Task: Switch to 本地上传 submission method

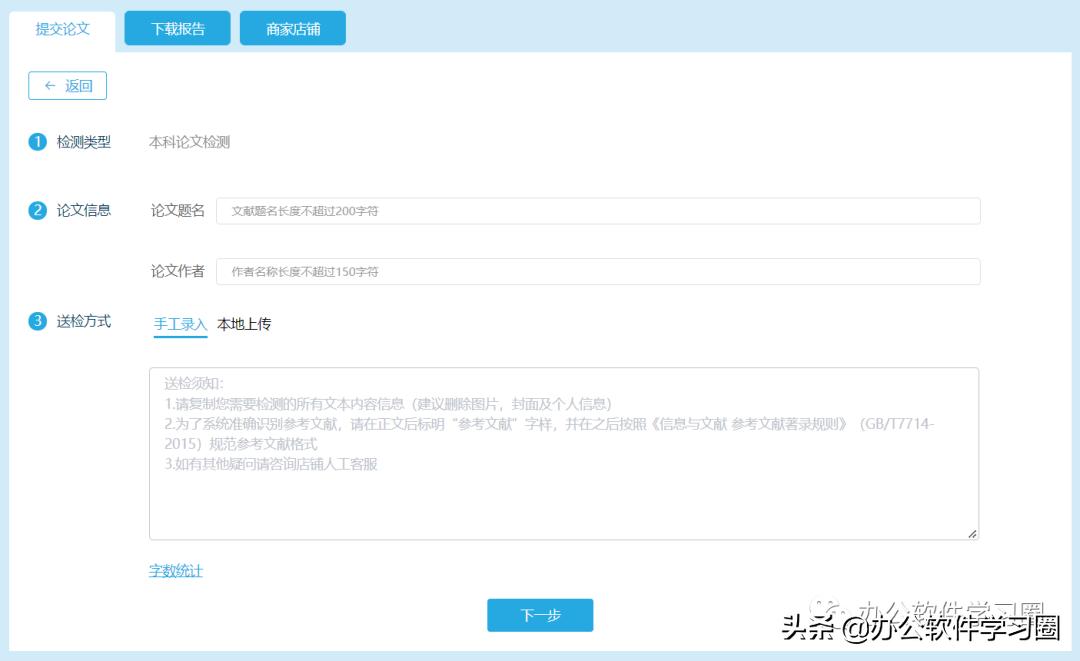Action: click(x=246, y=324)
